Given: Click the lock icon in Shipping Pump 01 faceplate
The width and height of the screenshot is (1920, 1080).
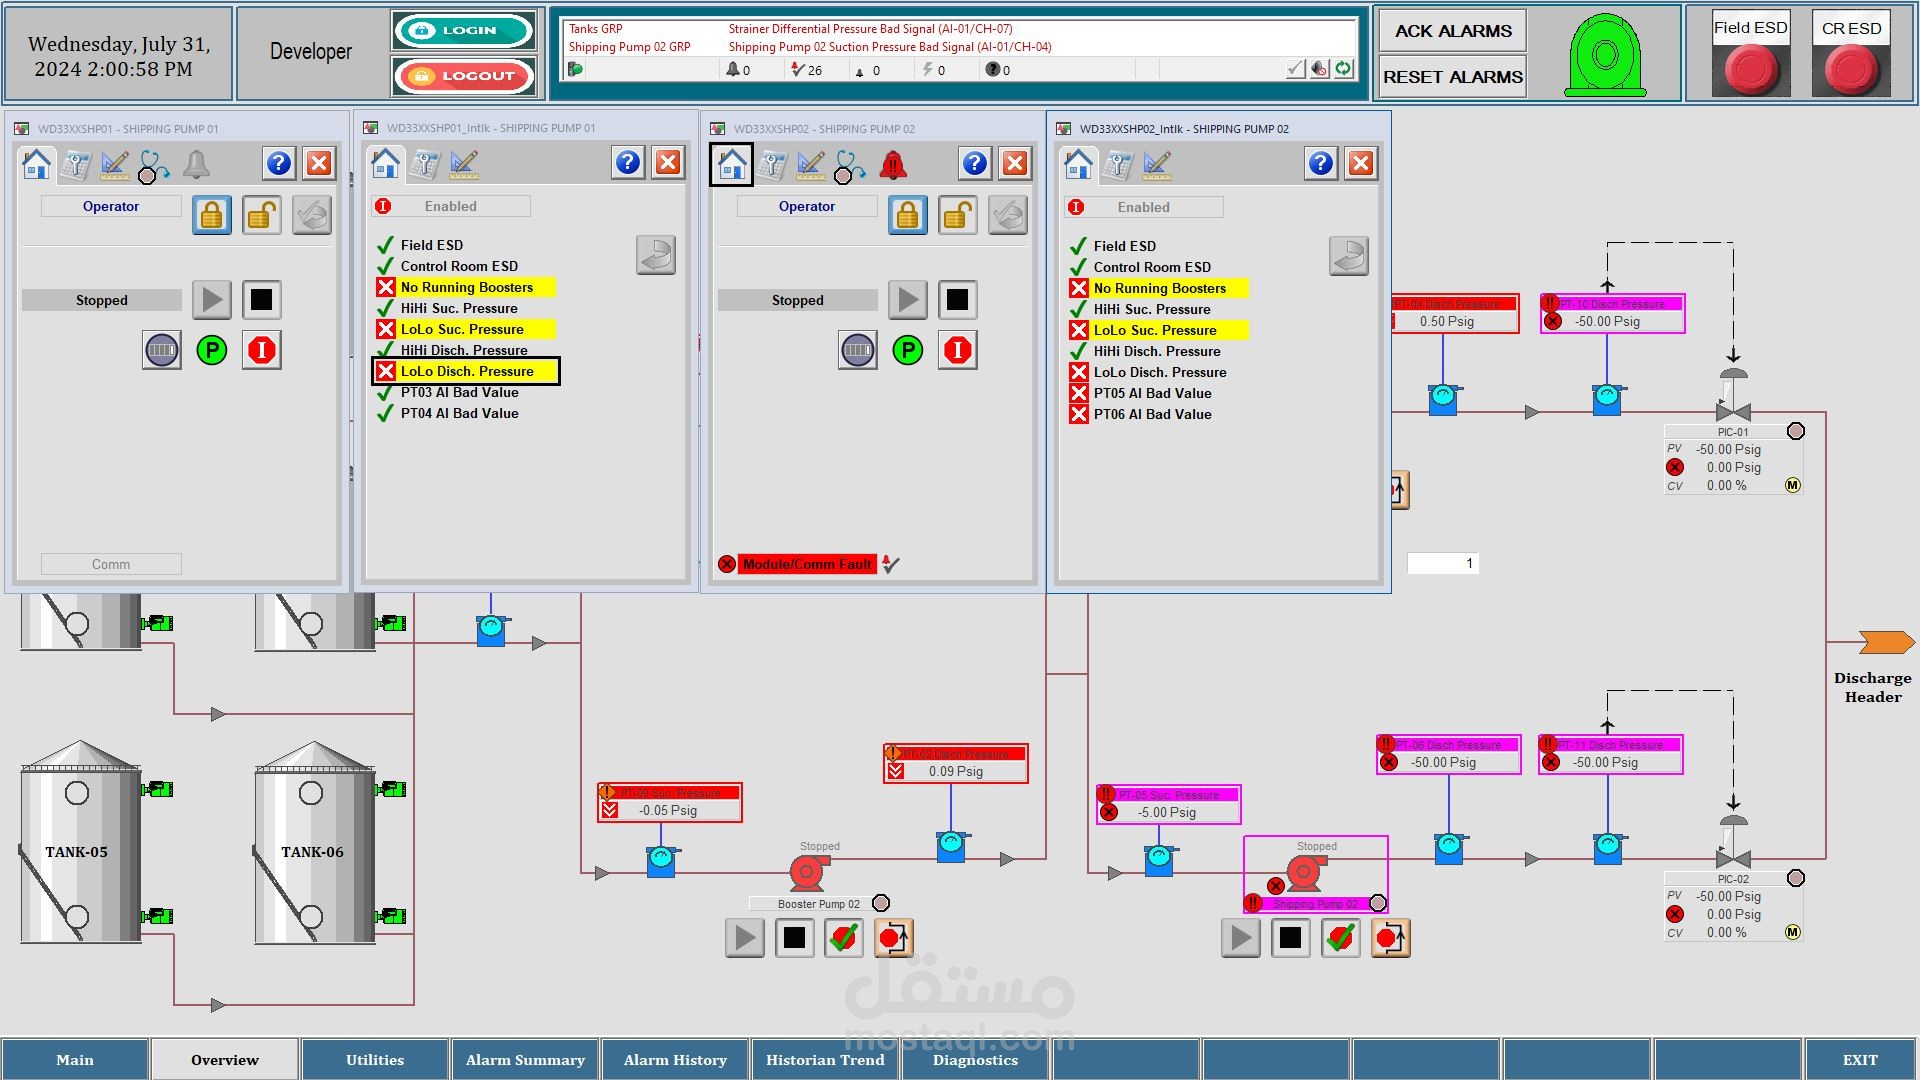Looking at the screenshot, I should 212,215.
